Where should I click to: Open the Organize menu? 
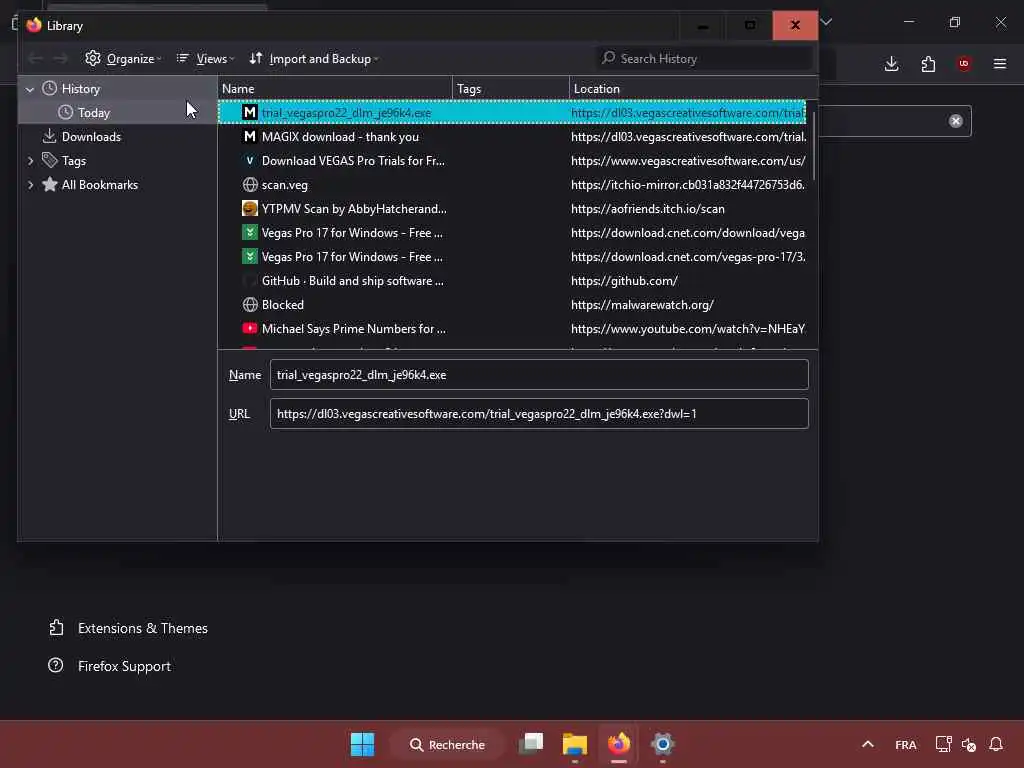123,59
